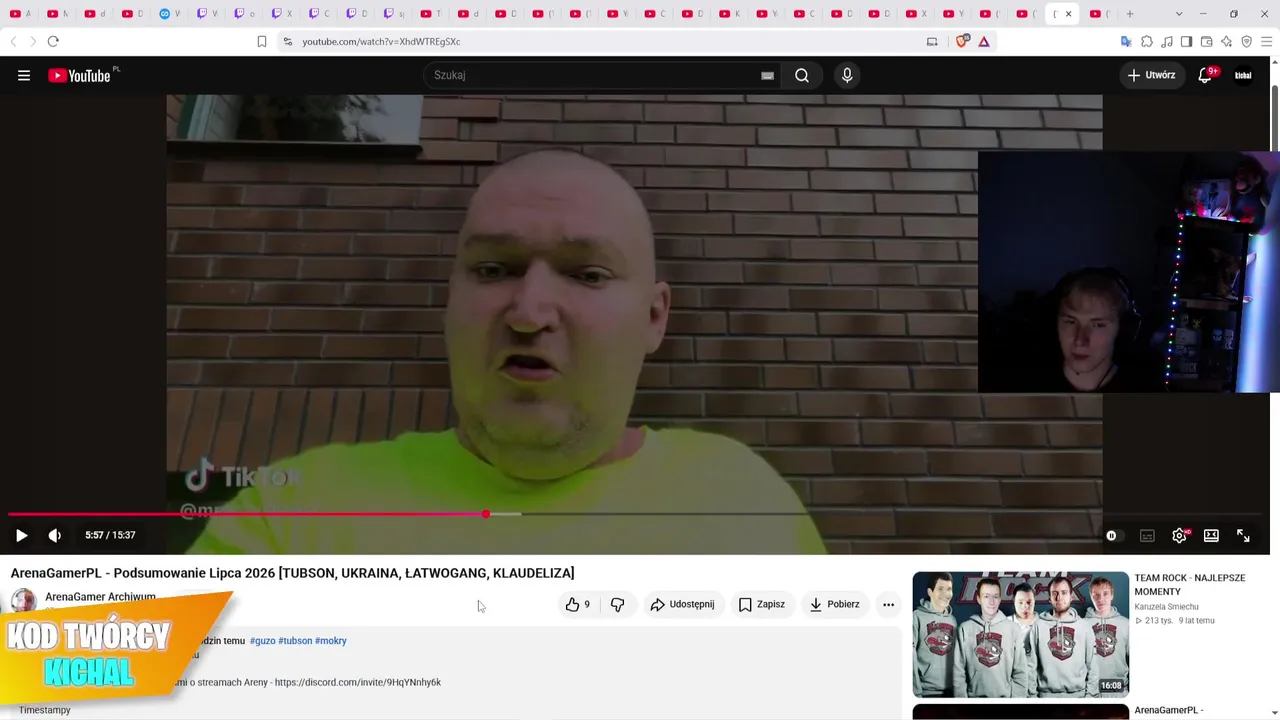Open the Brave VPN shield icon
Viewport: 1280px width, 720px height.
pos(1246,42)
